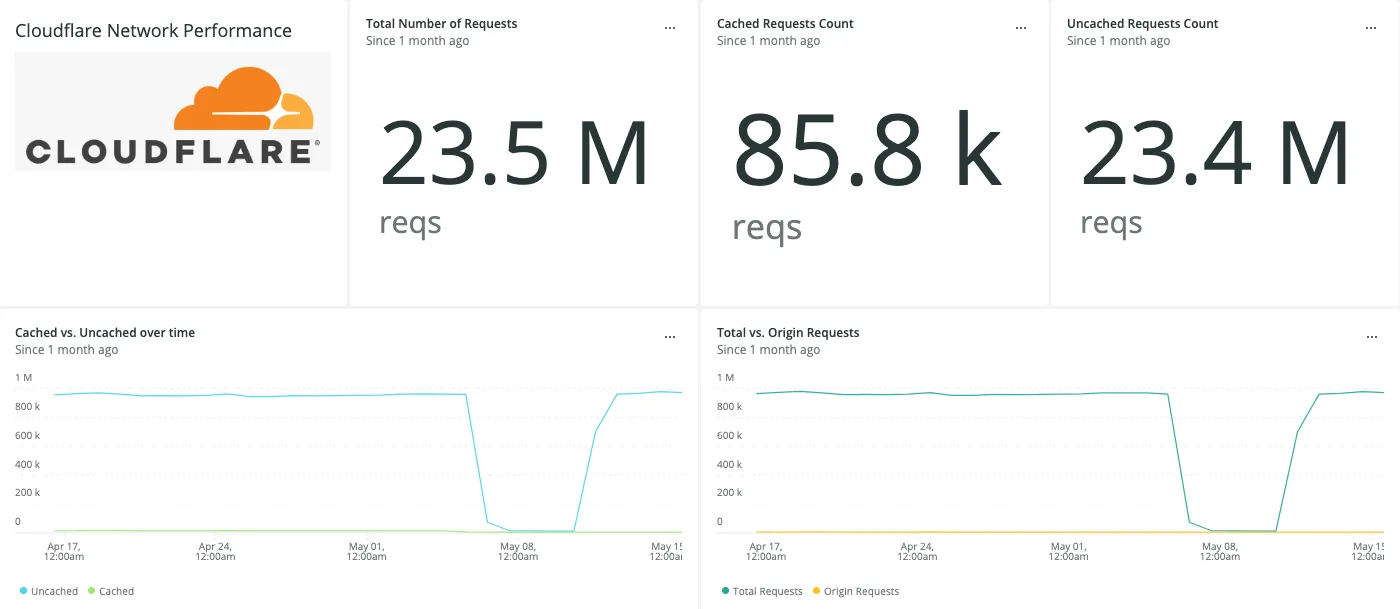Click the Cloudflare logo image
Screen dimensions: 1400x609
point(171,111)
